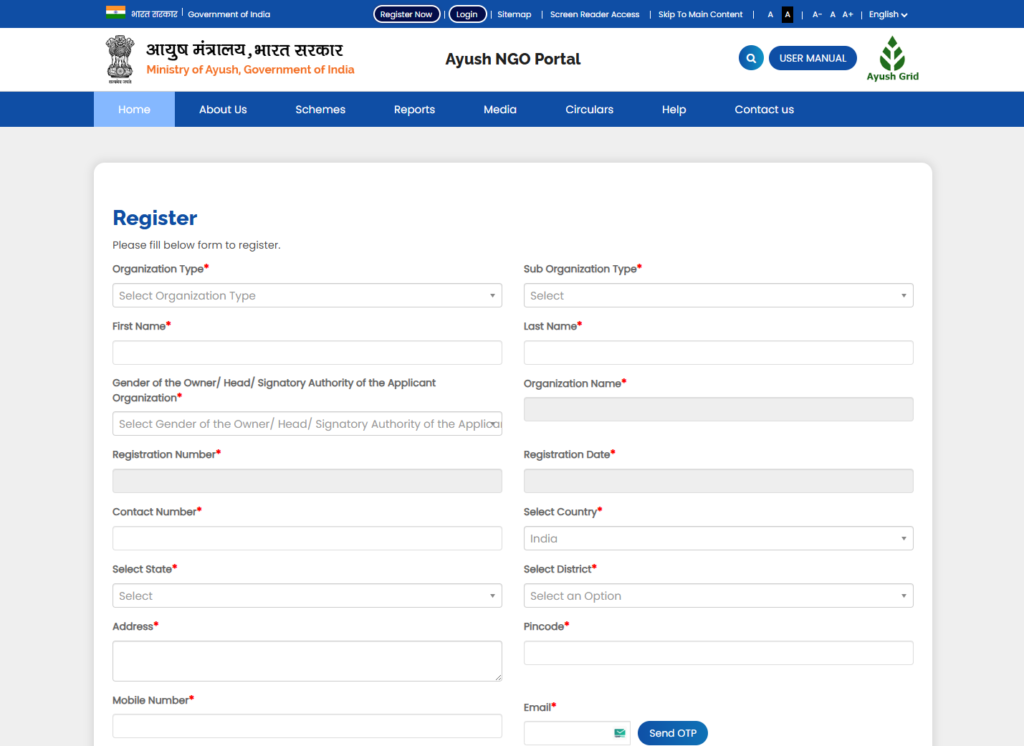1024x746 pixels.
Task: Expand the English language selector
Action: tap(887, 15)
